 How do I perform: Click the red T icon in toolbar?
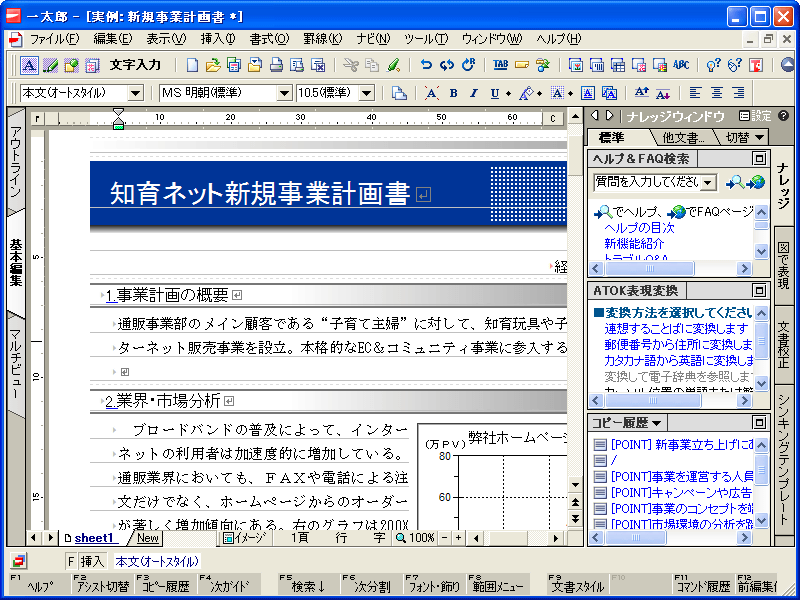756,65
